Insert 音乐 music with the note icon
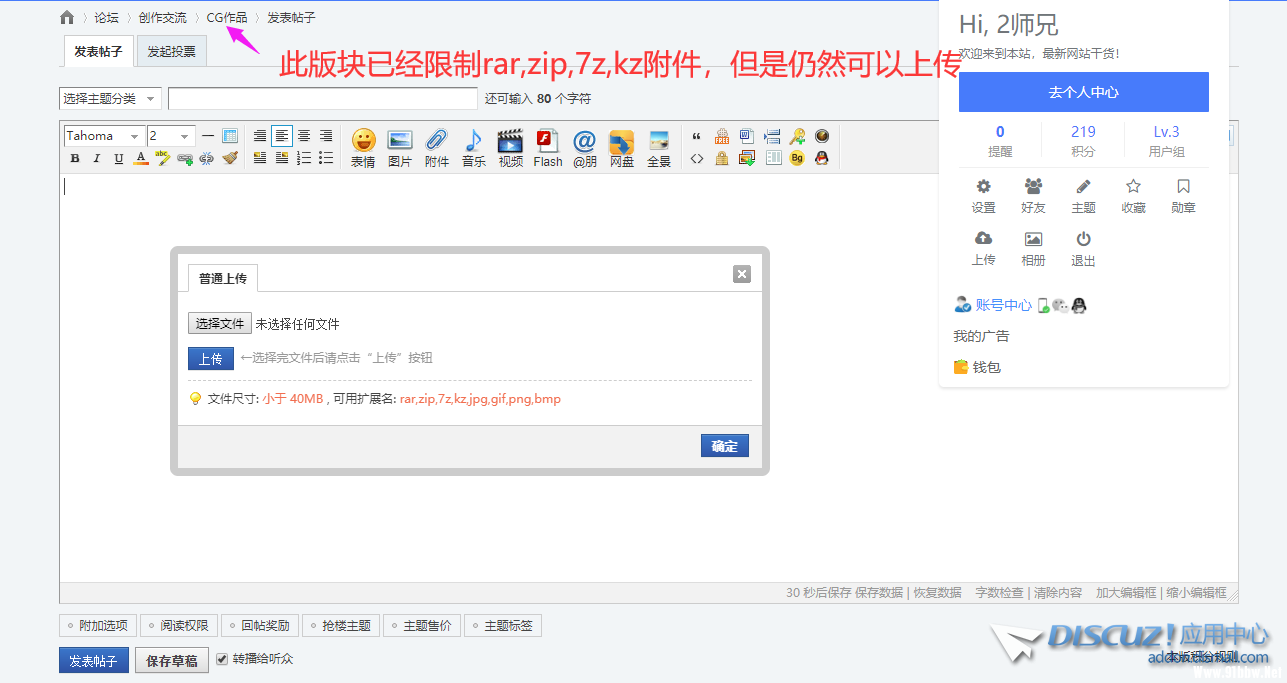The width and height of the screenshot is (1287, 683). coord(473,146)
